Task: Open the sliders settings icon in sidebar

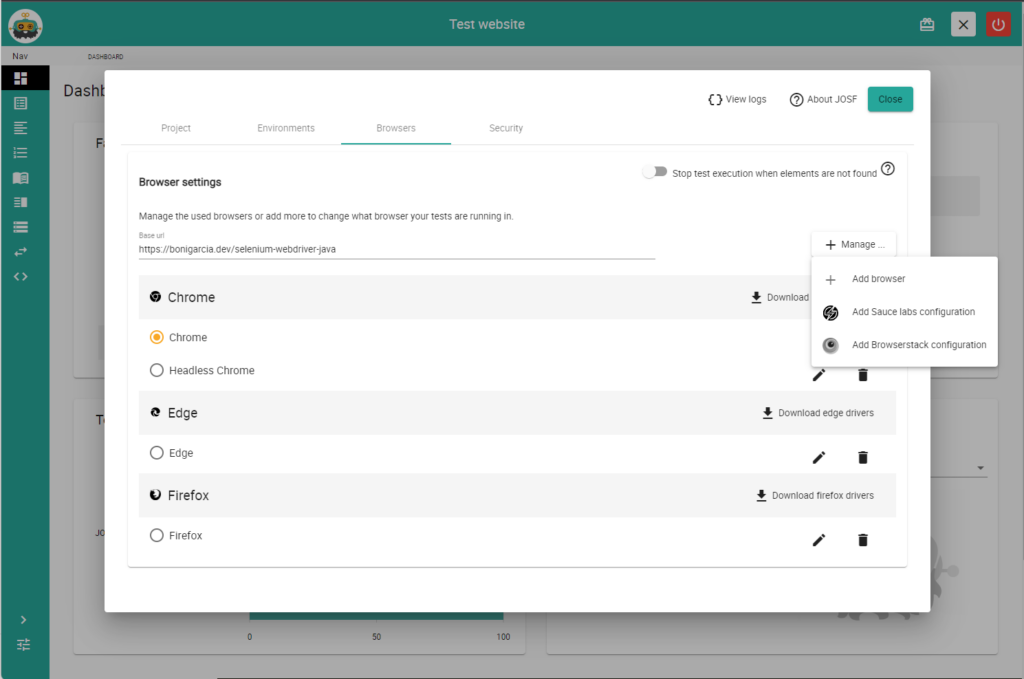Action: (x=23, y=645)
